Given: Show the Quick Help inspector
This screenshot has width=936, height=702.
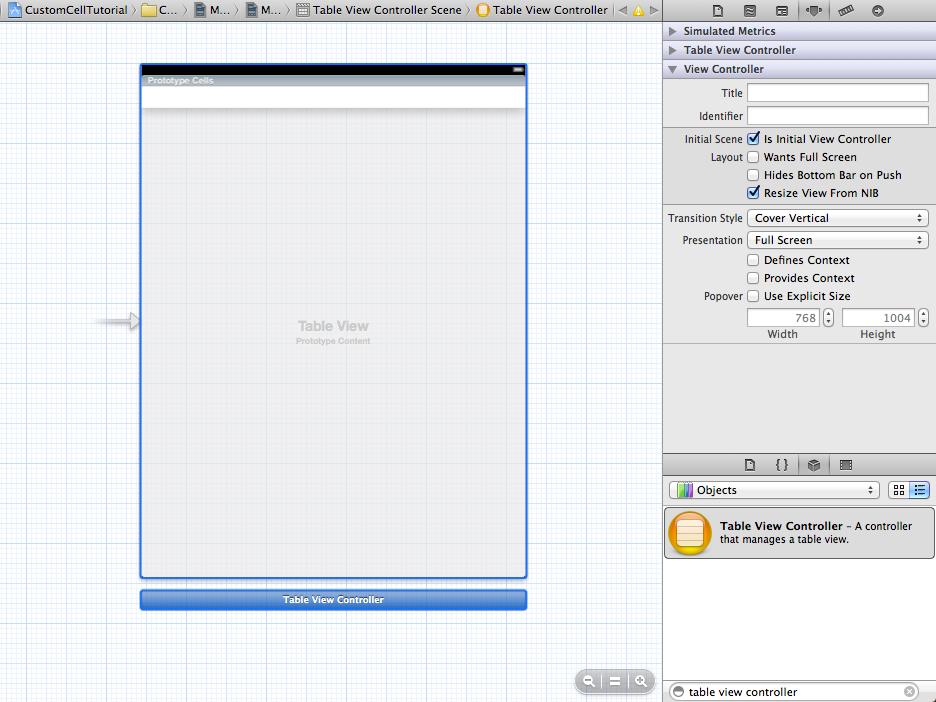Looking at the screenshot, I should pyautogui.click(x=752, y=10).
